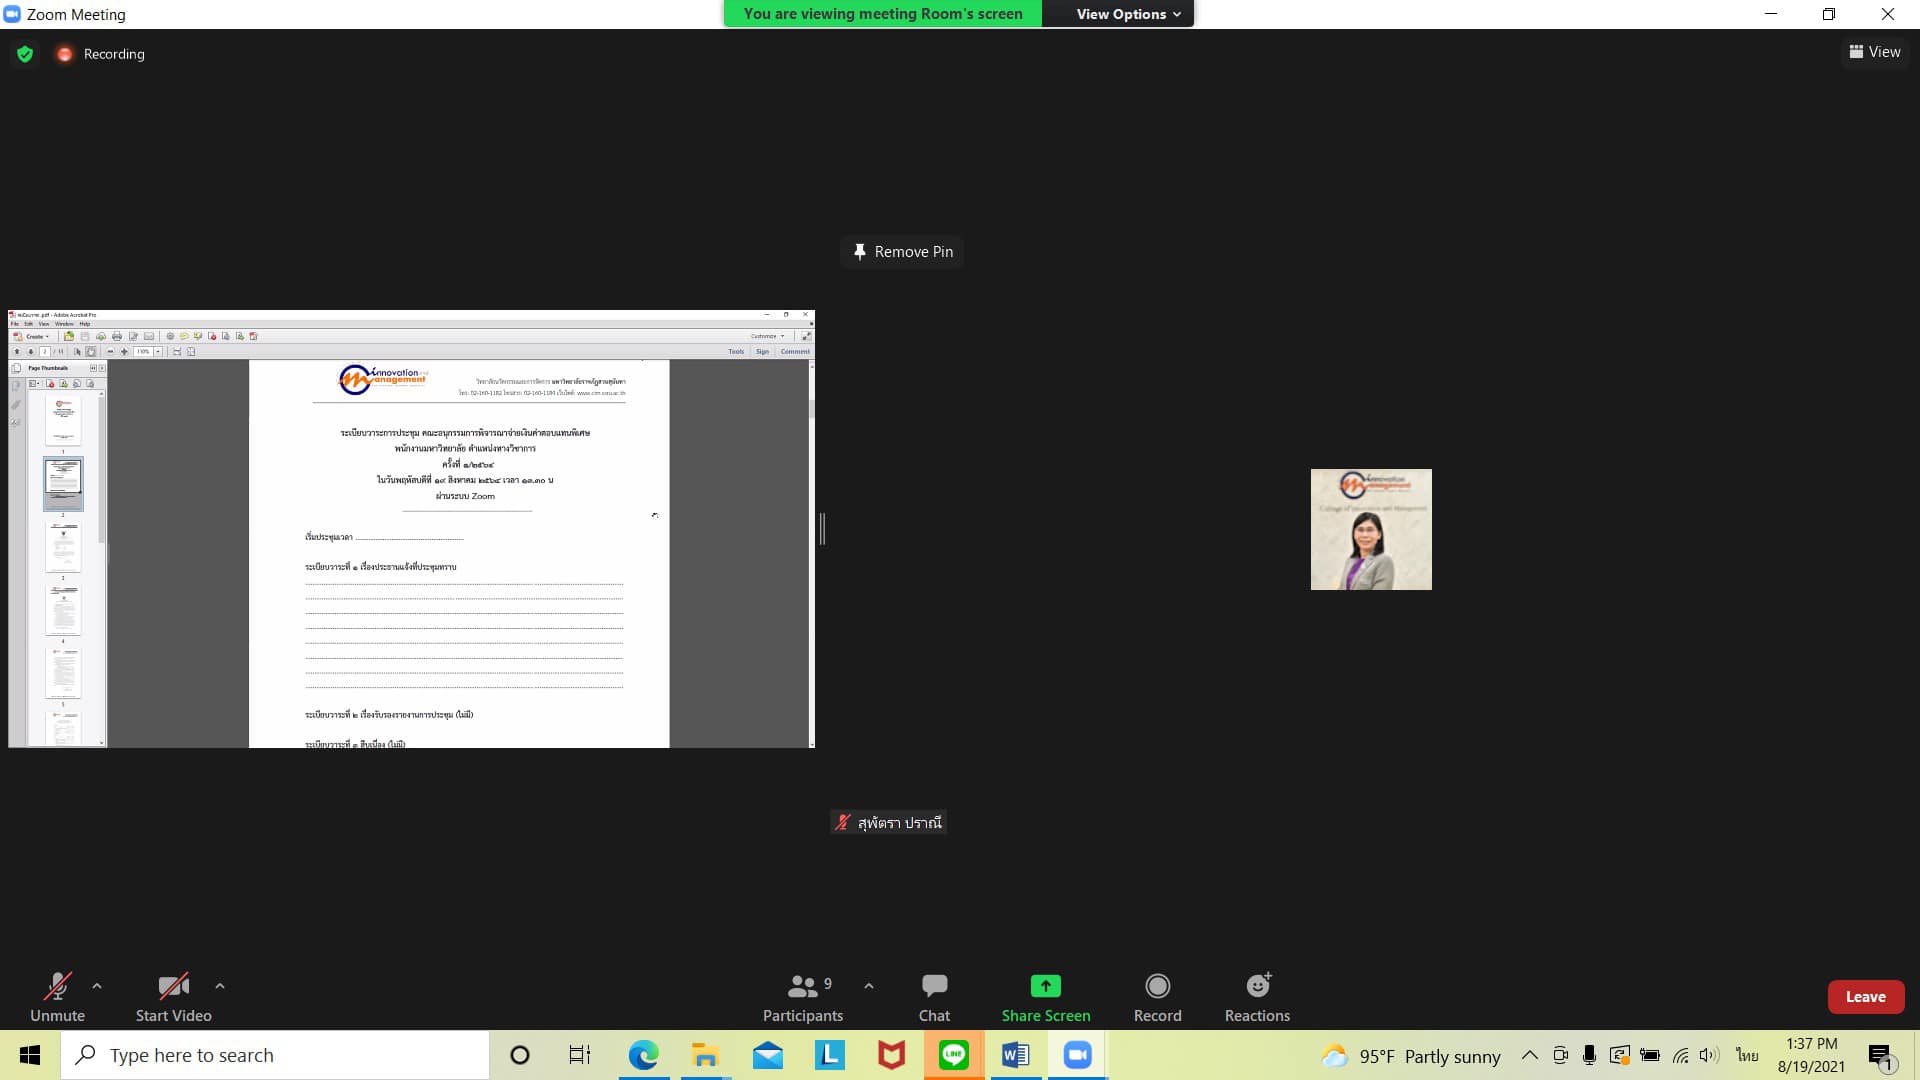The height and width of the screenshot is (1080, 1920).
Task: Open the LINE app from the taskbar
Action: (953, 1055)
